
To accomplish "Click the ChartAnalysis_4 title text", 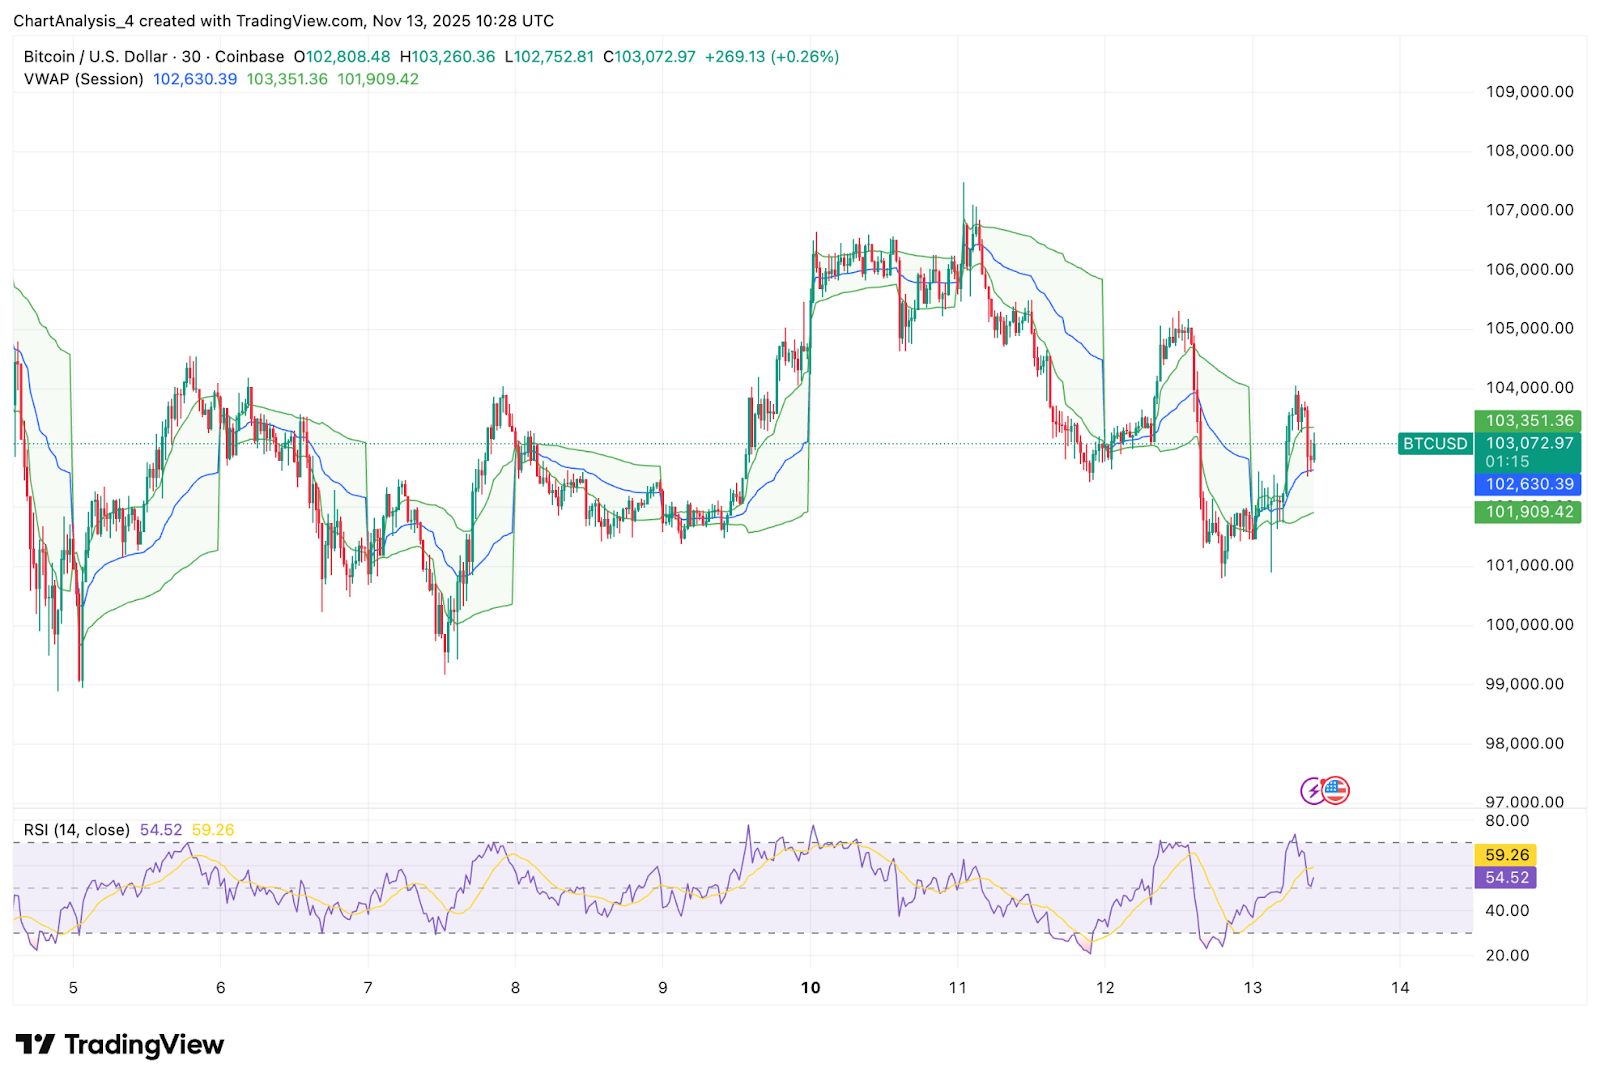I will 75,21.
